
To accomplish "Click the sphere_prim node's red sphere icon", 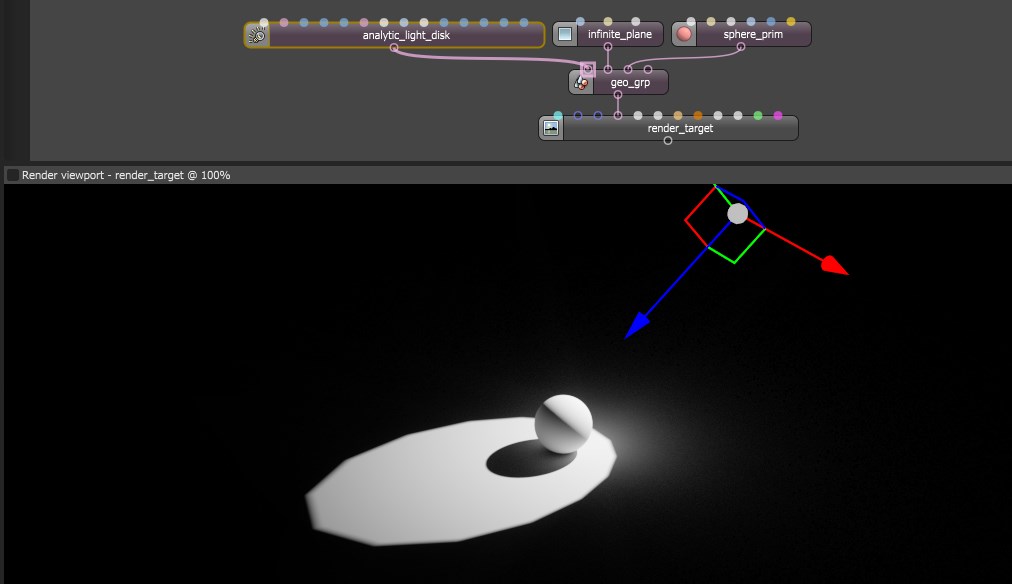I will click(x=684, y=34).
